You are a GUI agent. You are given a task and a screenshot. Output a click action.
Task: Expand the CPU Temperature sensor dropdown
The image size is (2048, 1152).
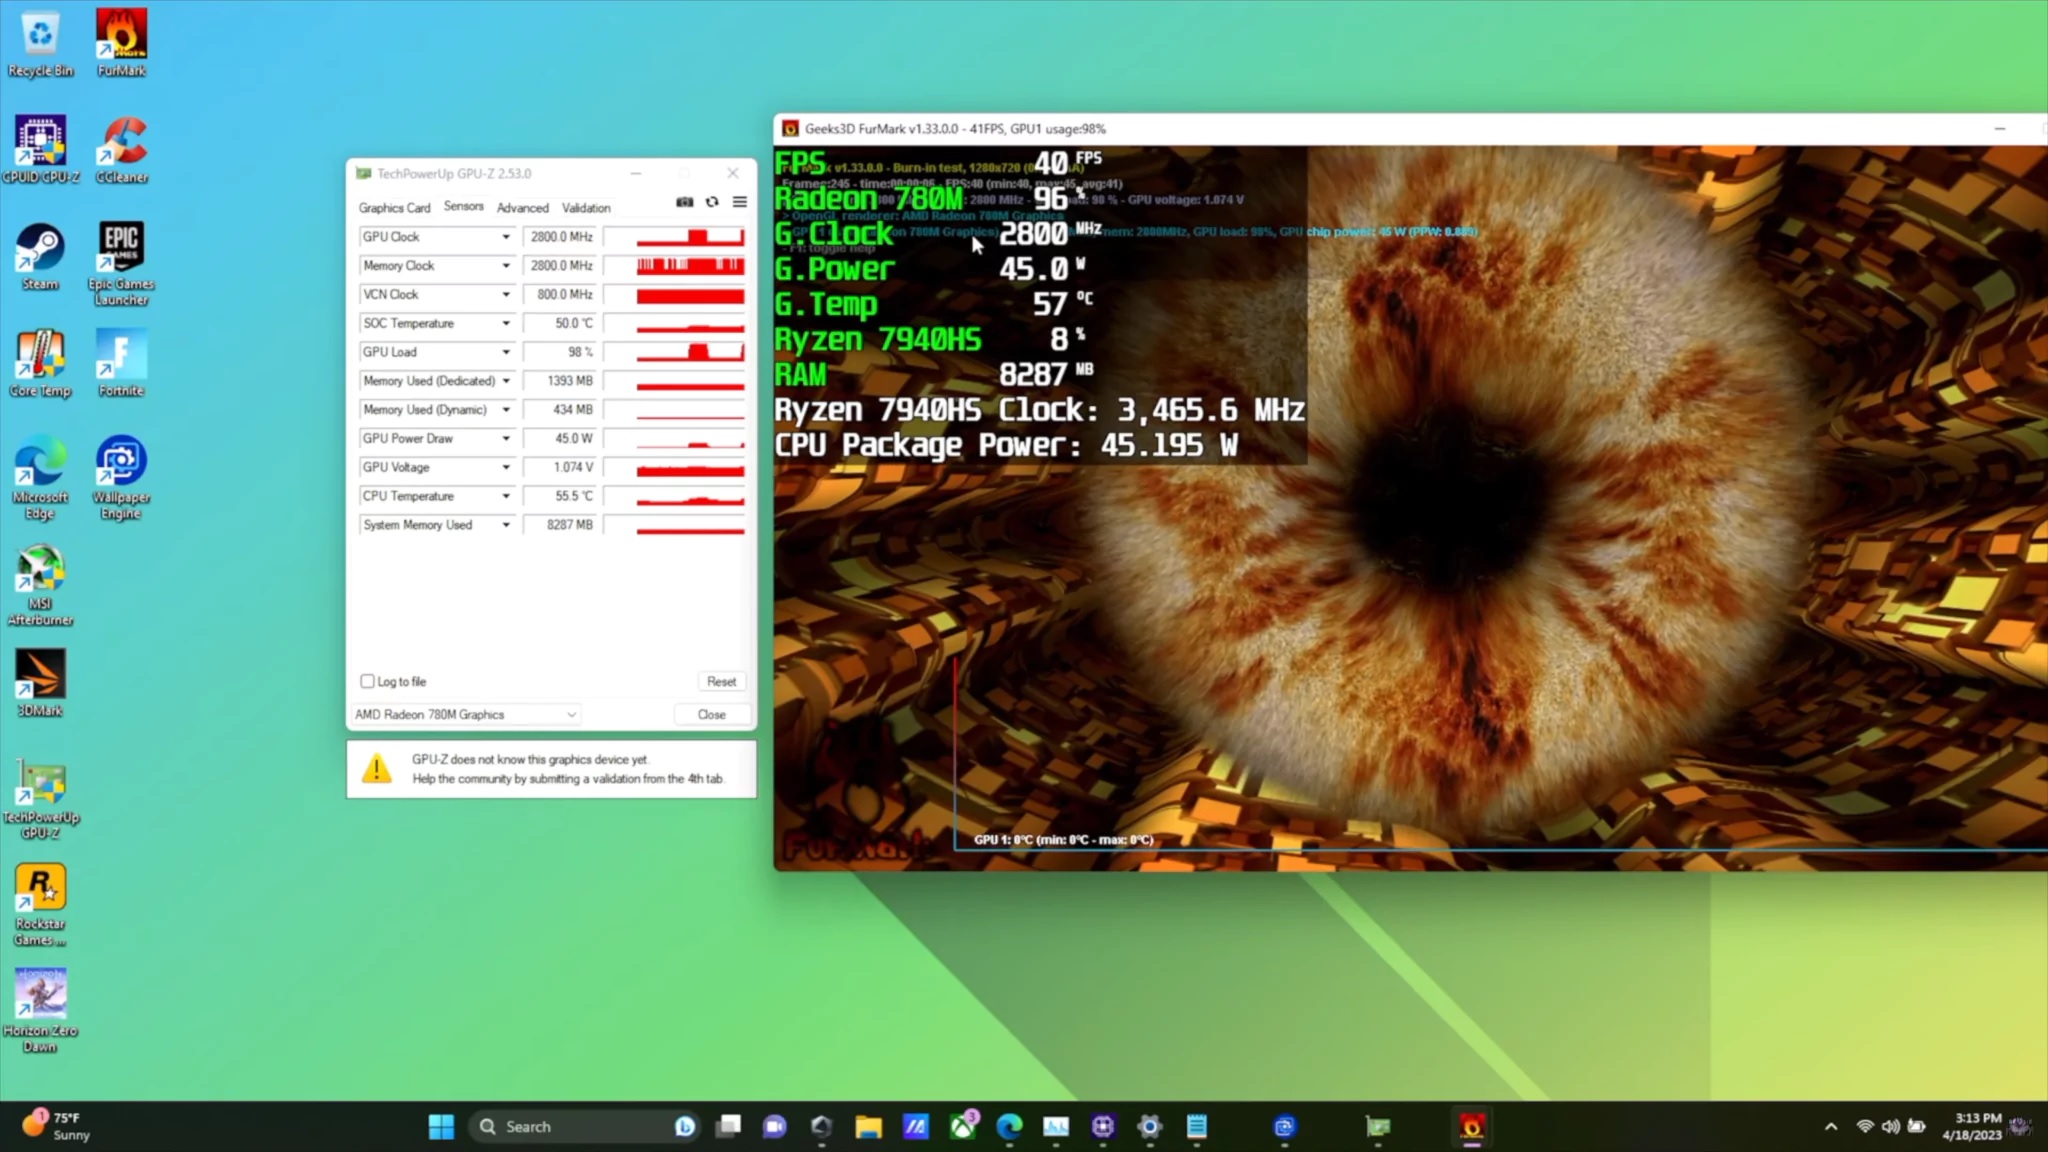[x=506, y=496]
